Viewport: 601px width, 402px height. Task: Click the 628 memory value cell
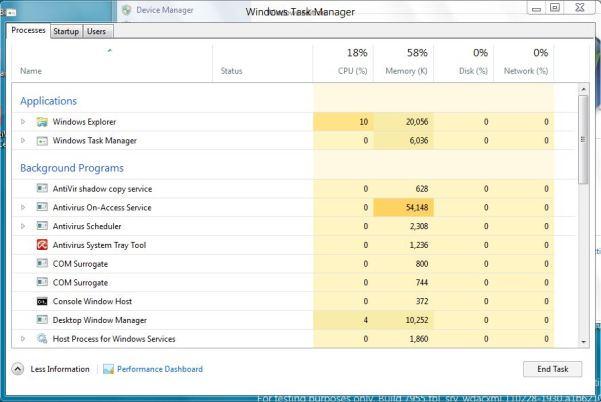404,189
